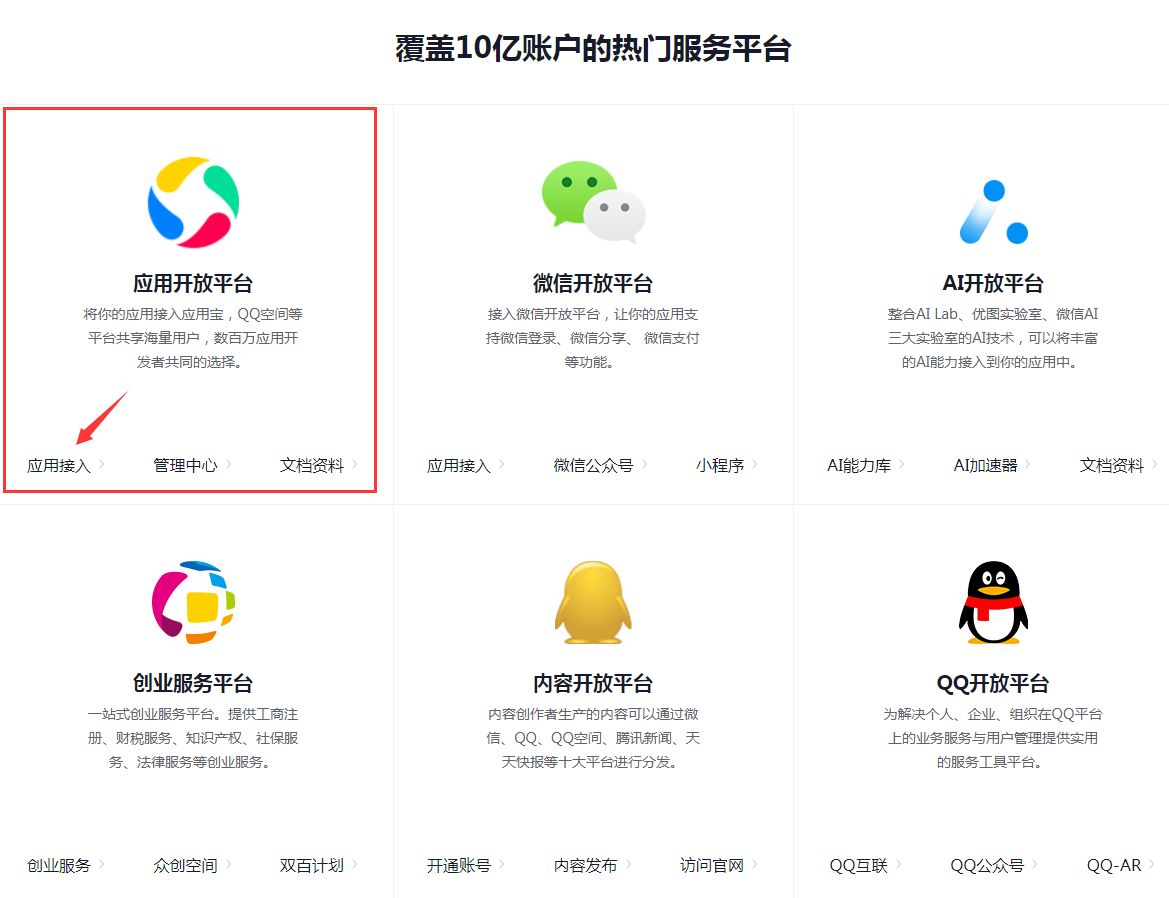Viewport: 1169px width, 898px height.
Task: Click description starting 内容创作者生产的内容
Action: click(x=593, y=738)
